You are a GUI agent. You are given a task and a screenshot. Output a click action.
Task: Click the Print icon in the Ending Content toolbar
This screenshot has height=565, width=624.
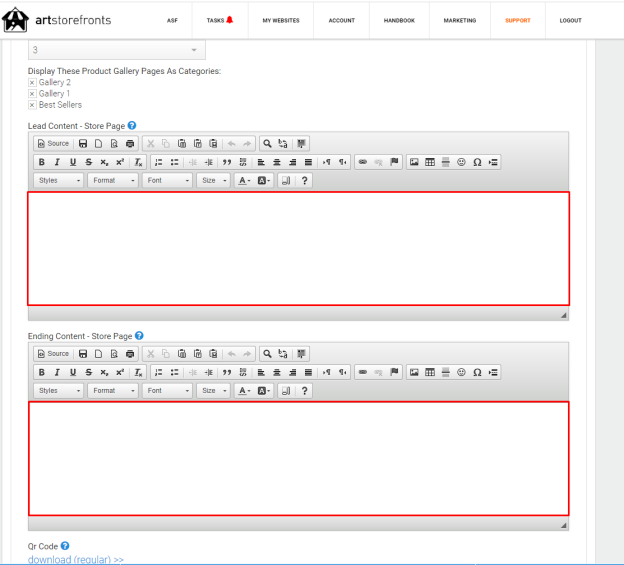click(x=130, y=354)
